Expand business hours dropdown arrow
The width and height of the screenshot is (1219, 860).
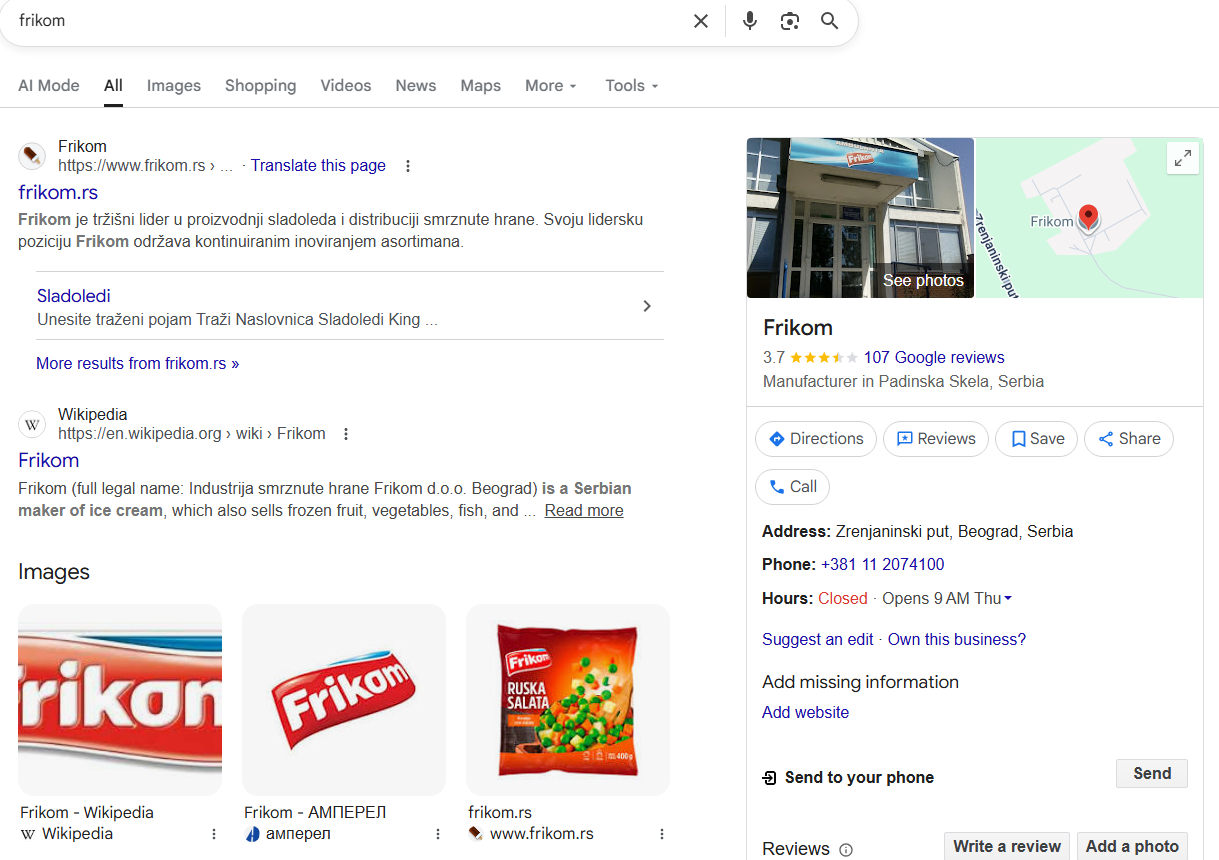pyautogui.click(x=1008, y=599)
